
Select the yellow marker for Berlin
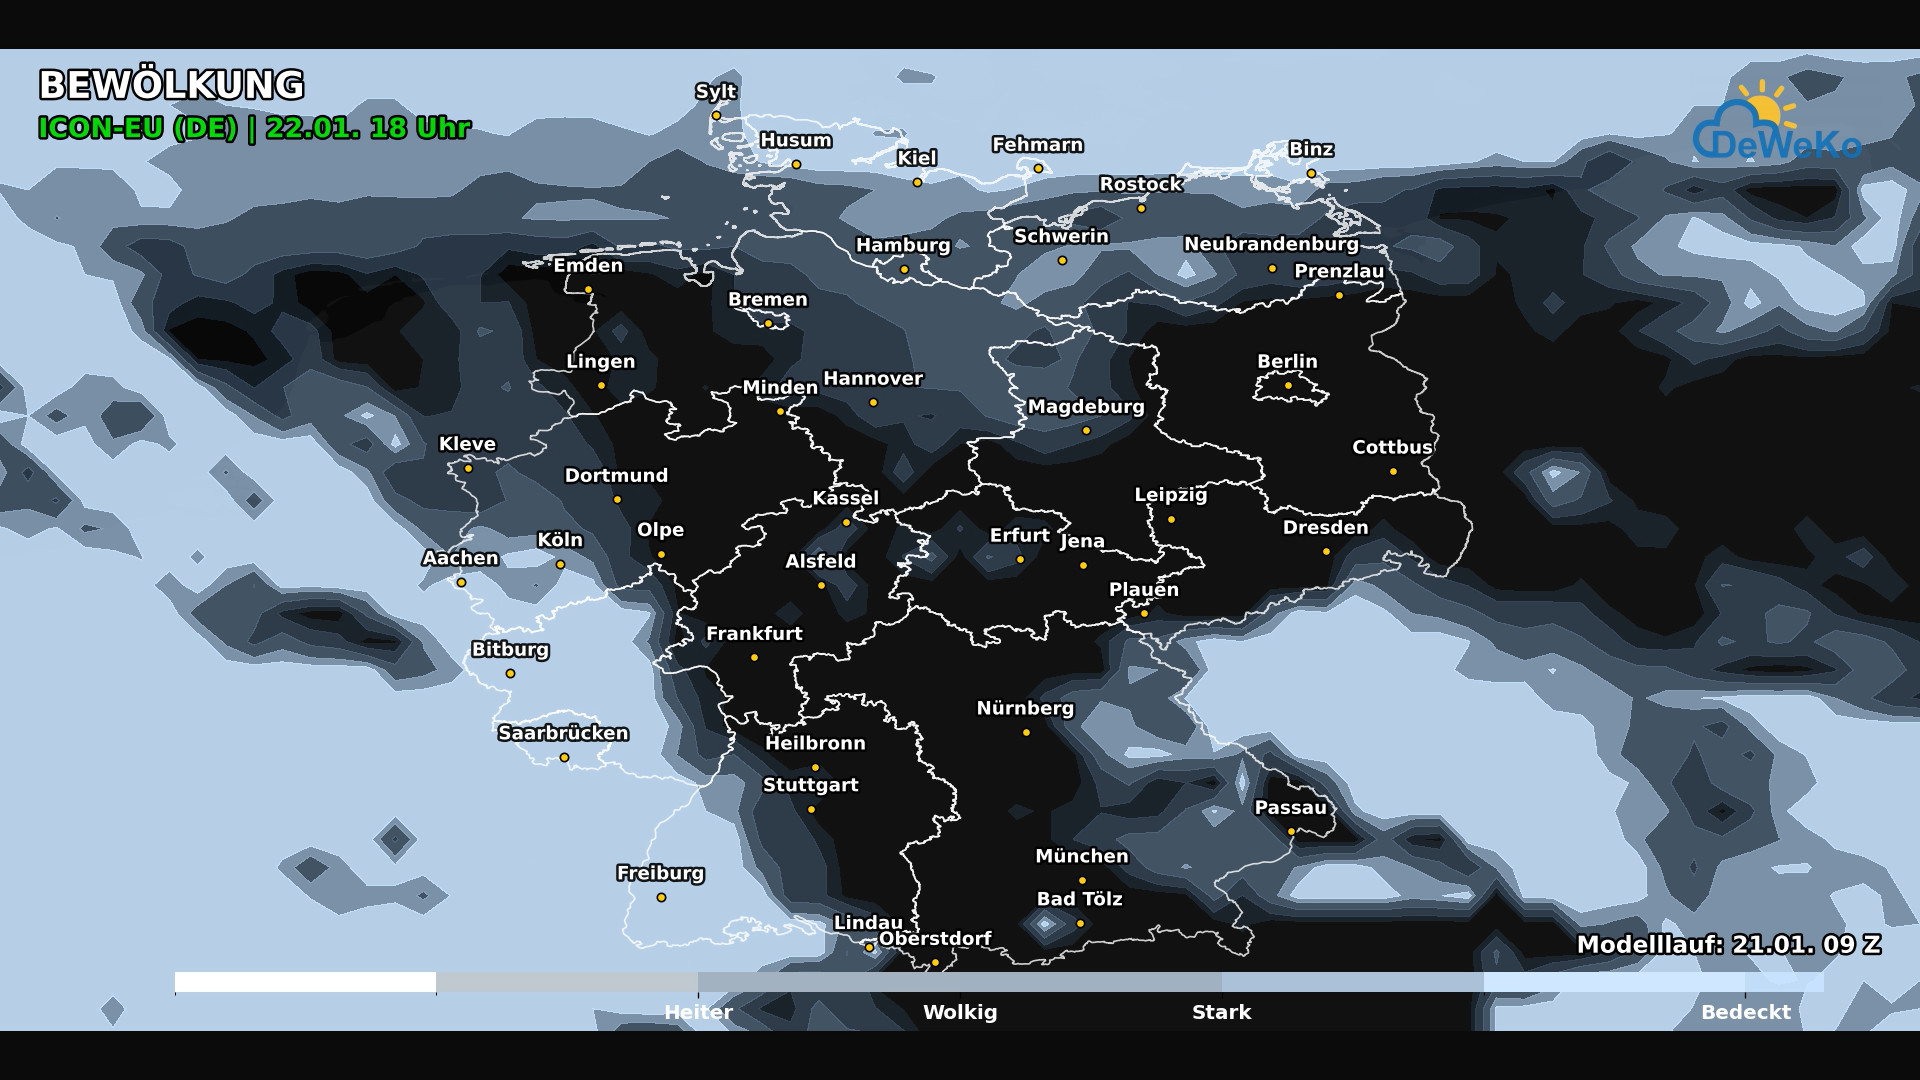(x=1286, y=385)
